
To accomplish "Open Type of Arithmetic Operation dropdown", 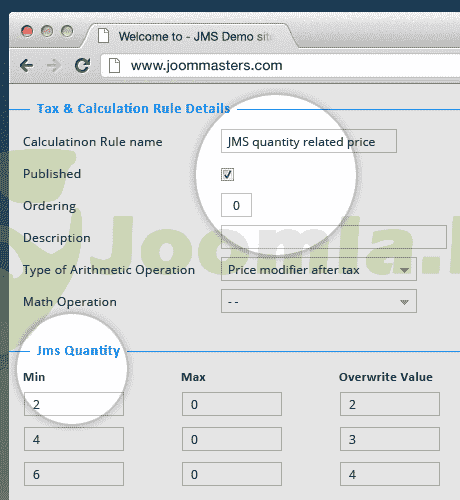I will (x=319, y=269).
